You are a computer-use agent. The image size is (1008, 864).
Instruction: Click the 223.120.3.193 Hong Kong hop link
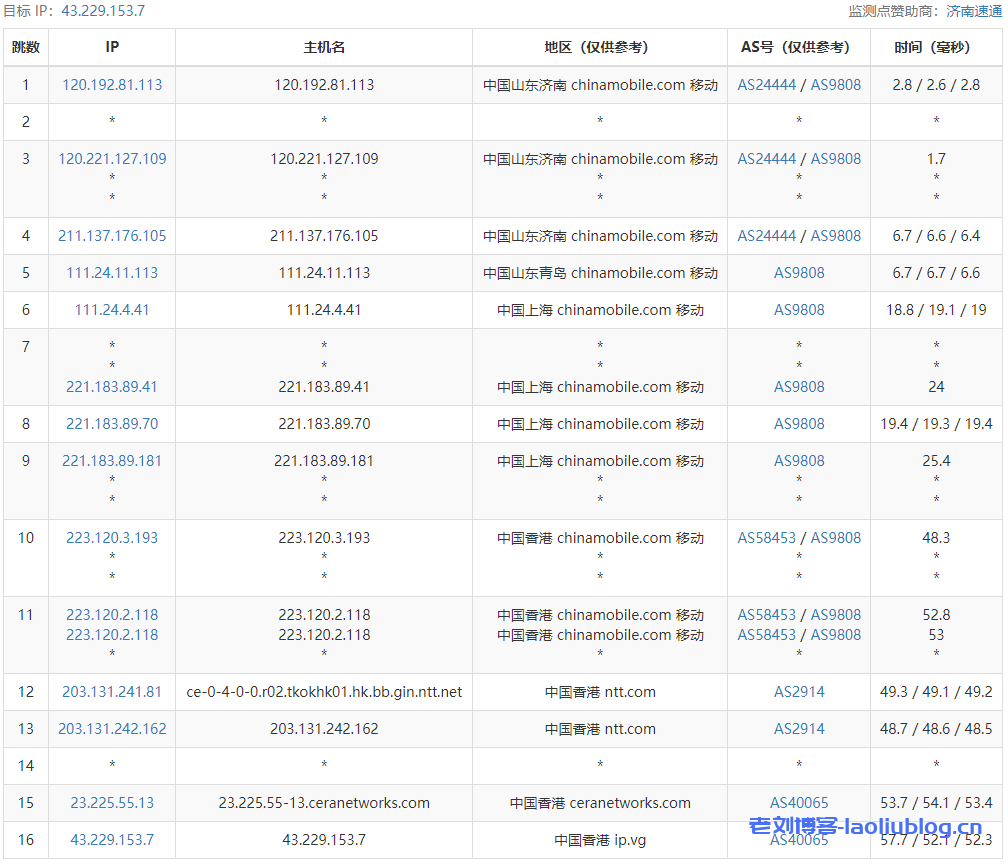[110, 537]
